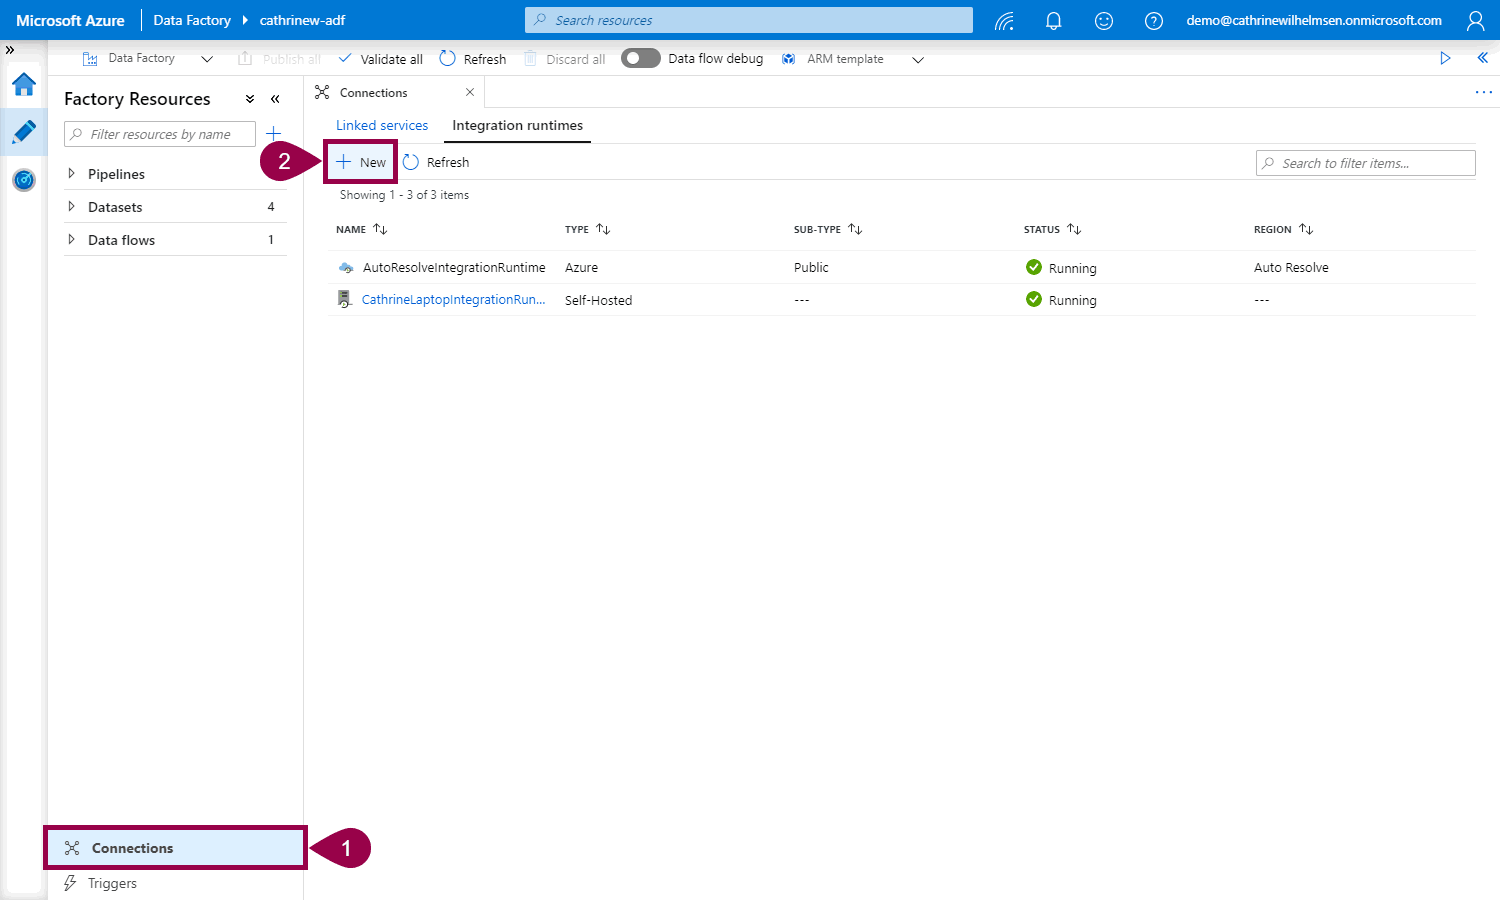Image resolution: width=1500 pixels, height=900 pixels.
Task: Open the Home icon in left sidebar
Action: [24, 85]
